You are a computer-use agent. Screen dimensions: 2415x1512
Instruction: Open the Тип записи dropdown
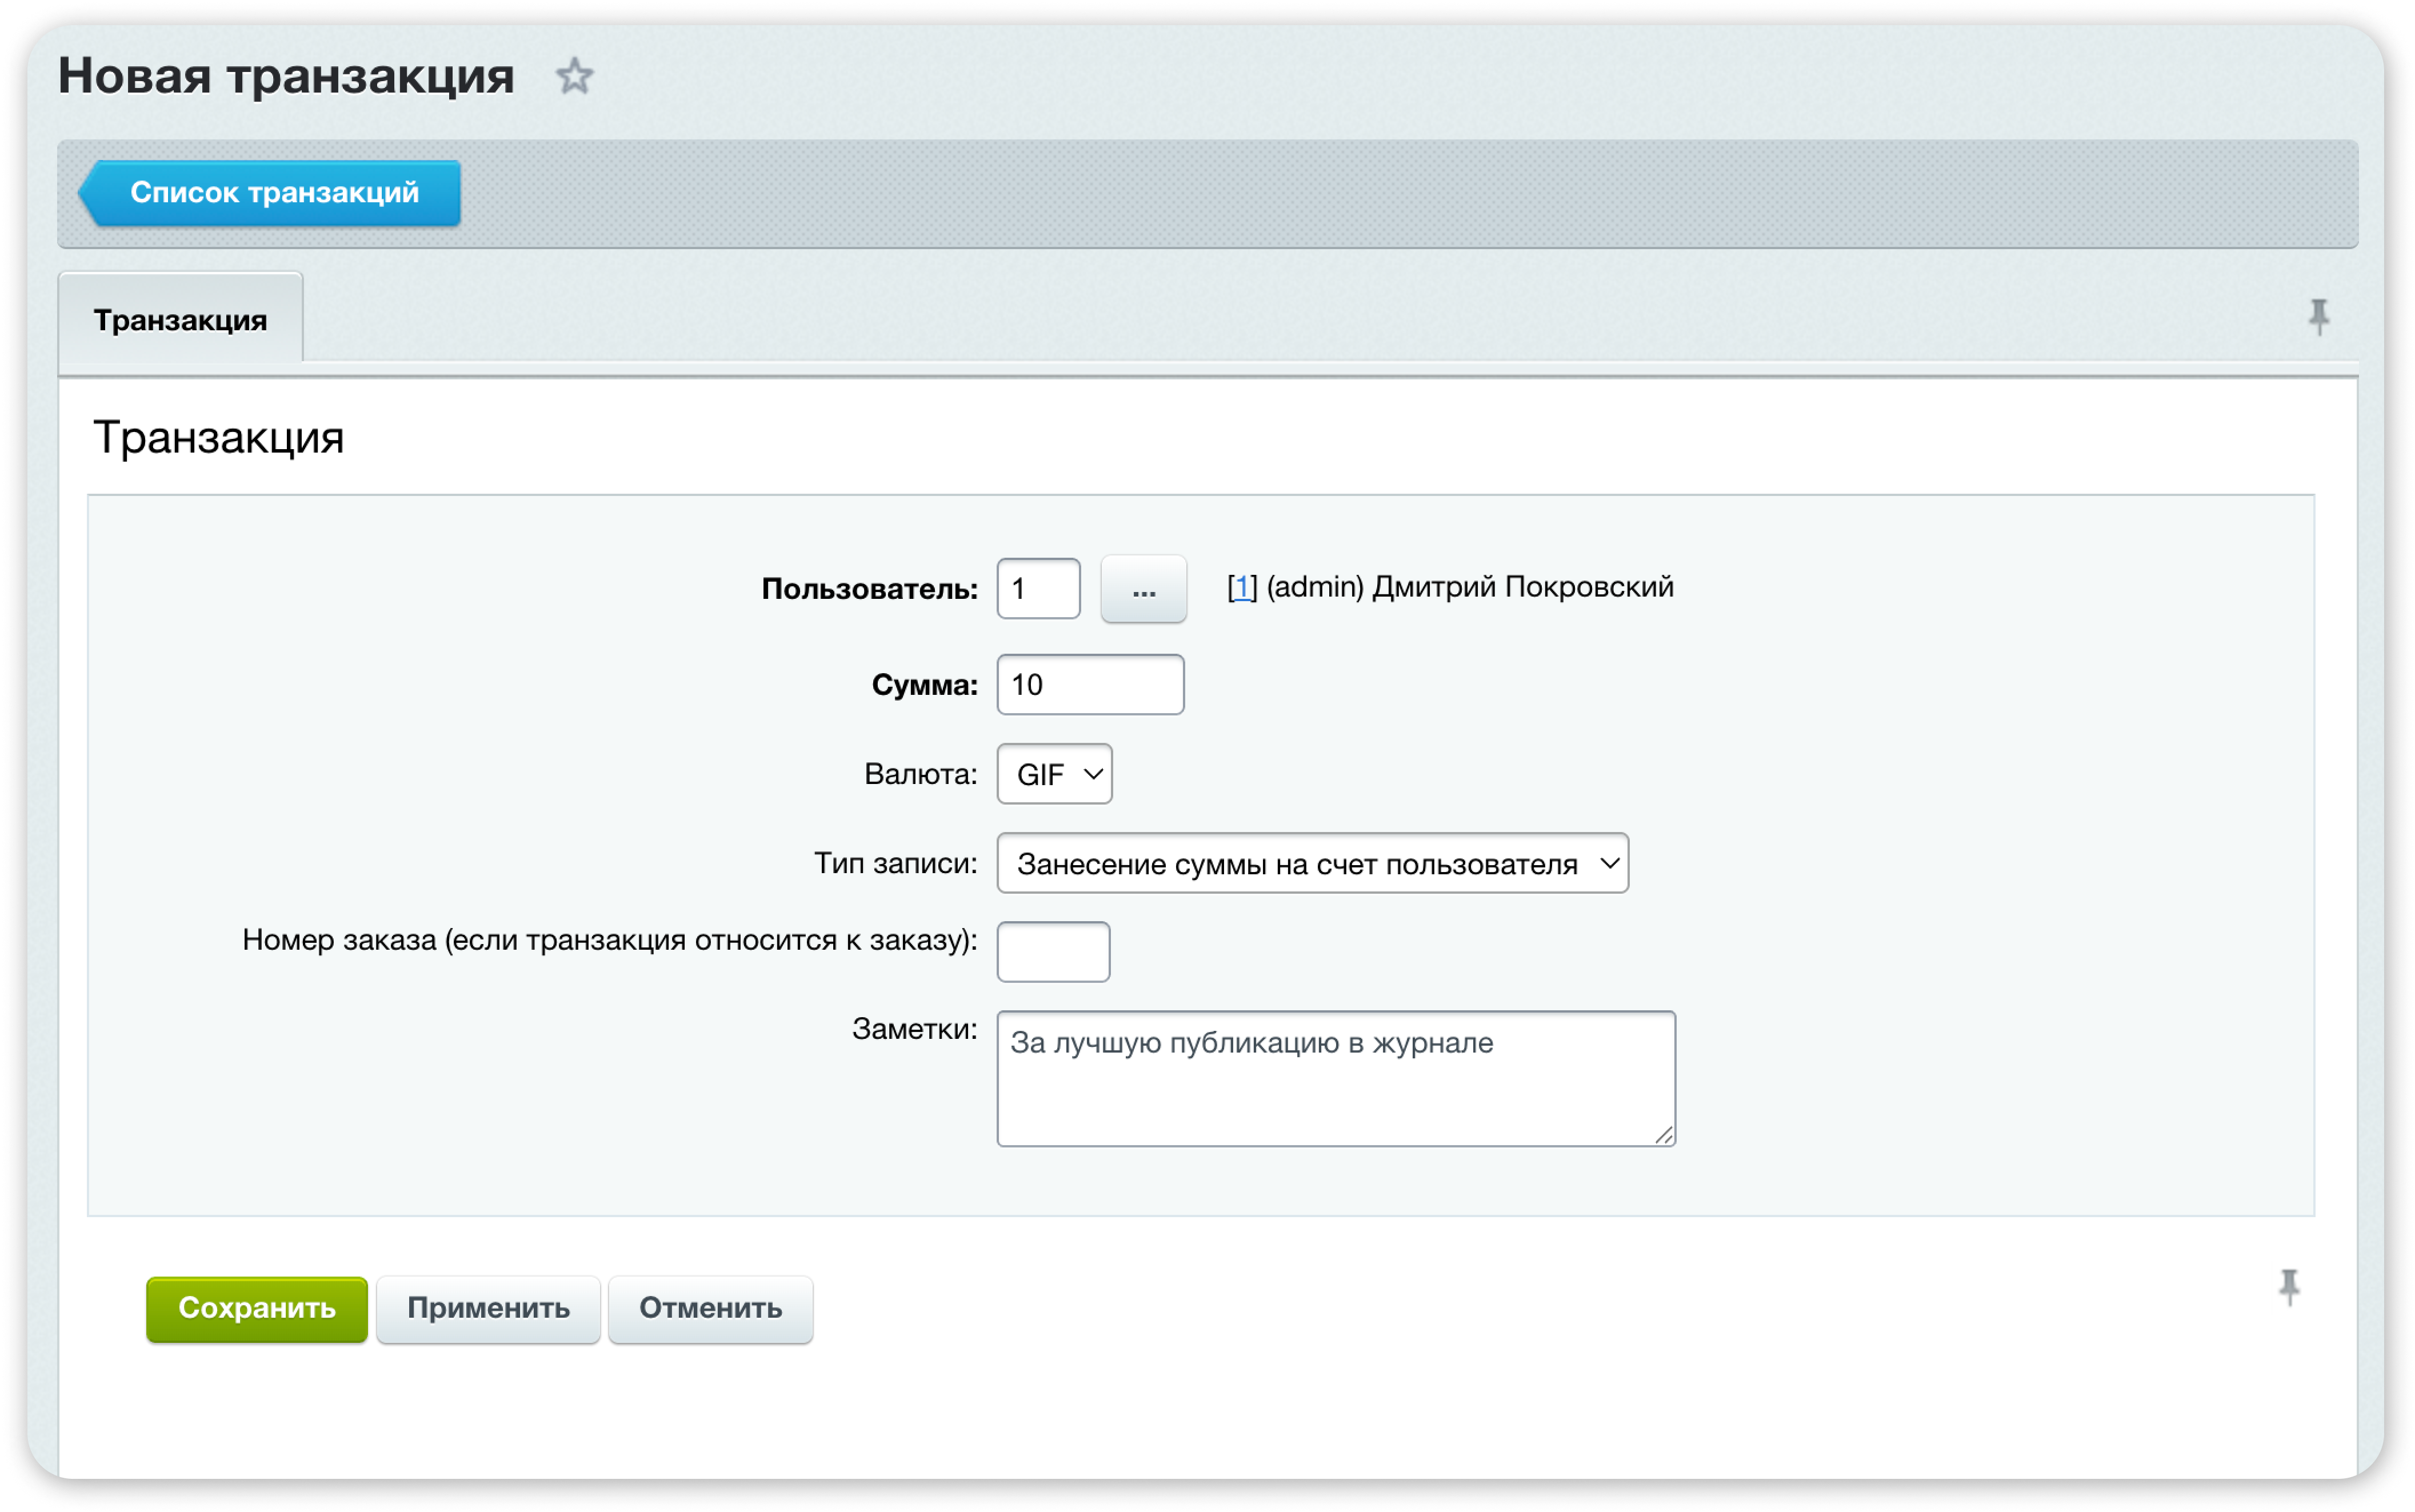click(x=1312, y=863)
